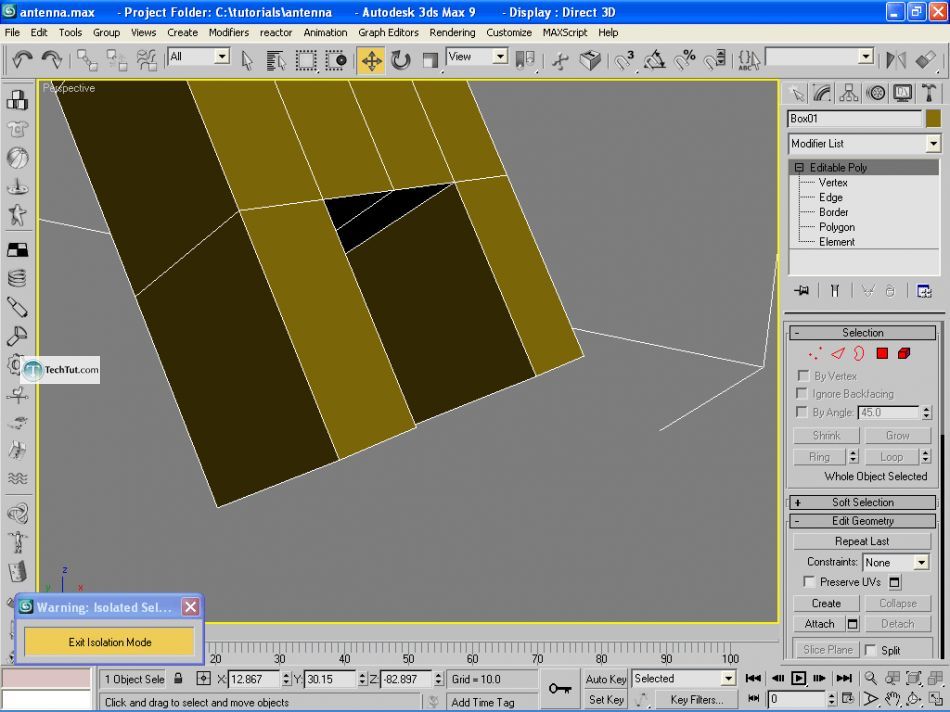
Task: Switch to the Utilities hammer panel
Action: click(x=929, y=93)
